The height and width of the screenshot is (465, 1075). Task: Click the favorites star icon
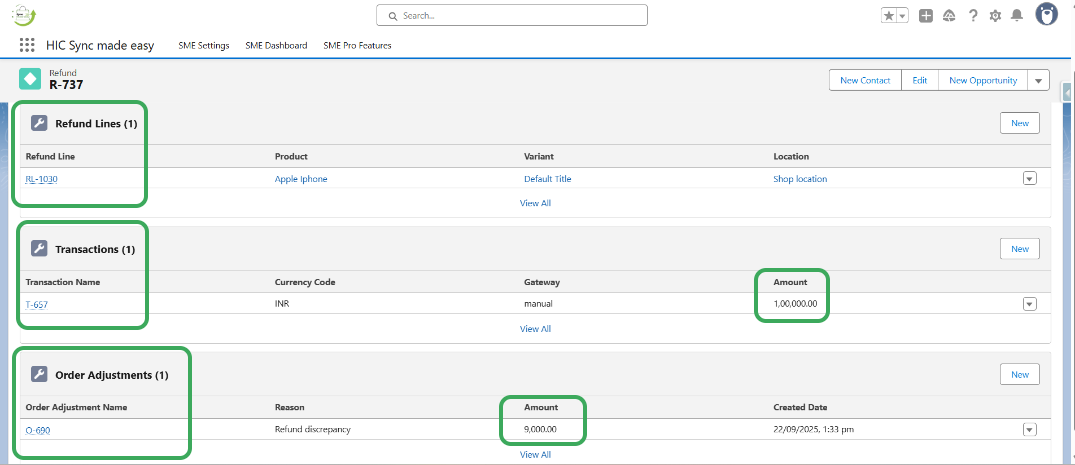click(888, 16)
